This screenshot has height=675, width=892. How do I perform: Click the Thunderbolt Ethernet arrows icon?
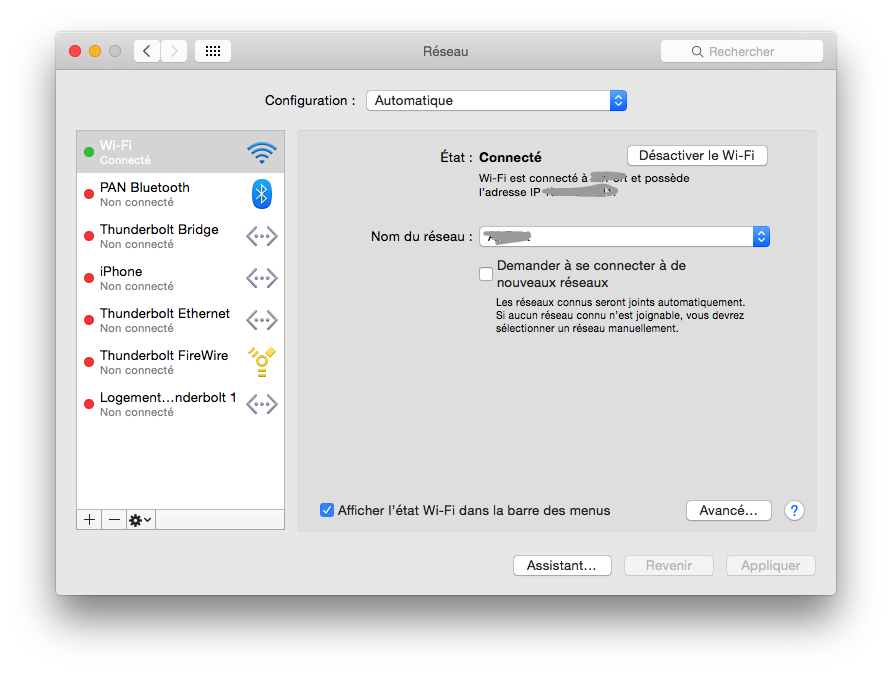[262, 320]
